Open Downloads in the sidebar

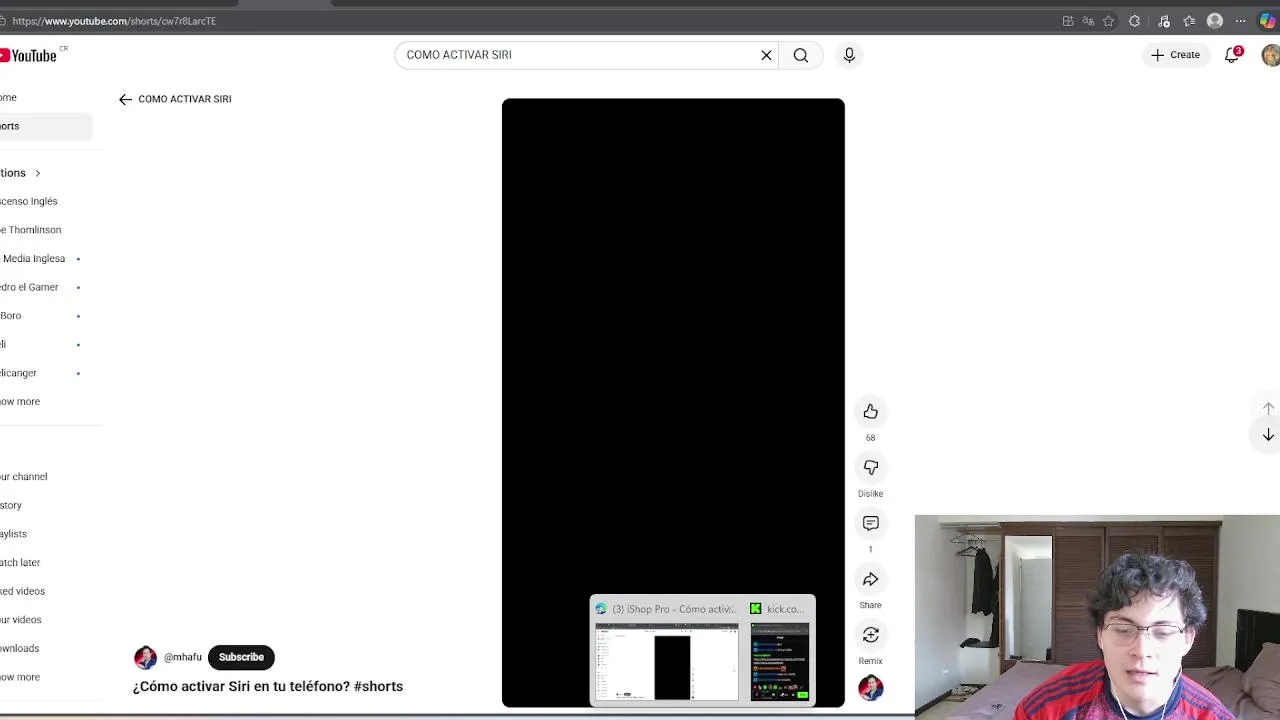coord(20,648)
